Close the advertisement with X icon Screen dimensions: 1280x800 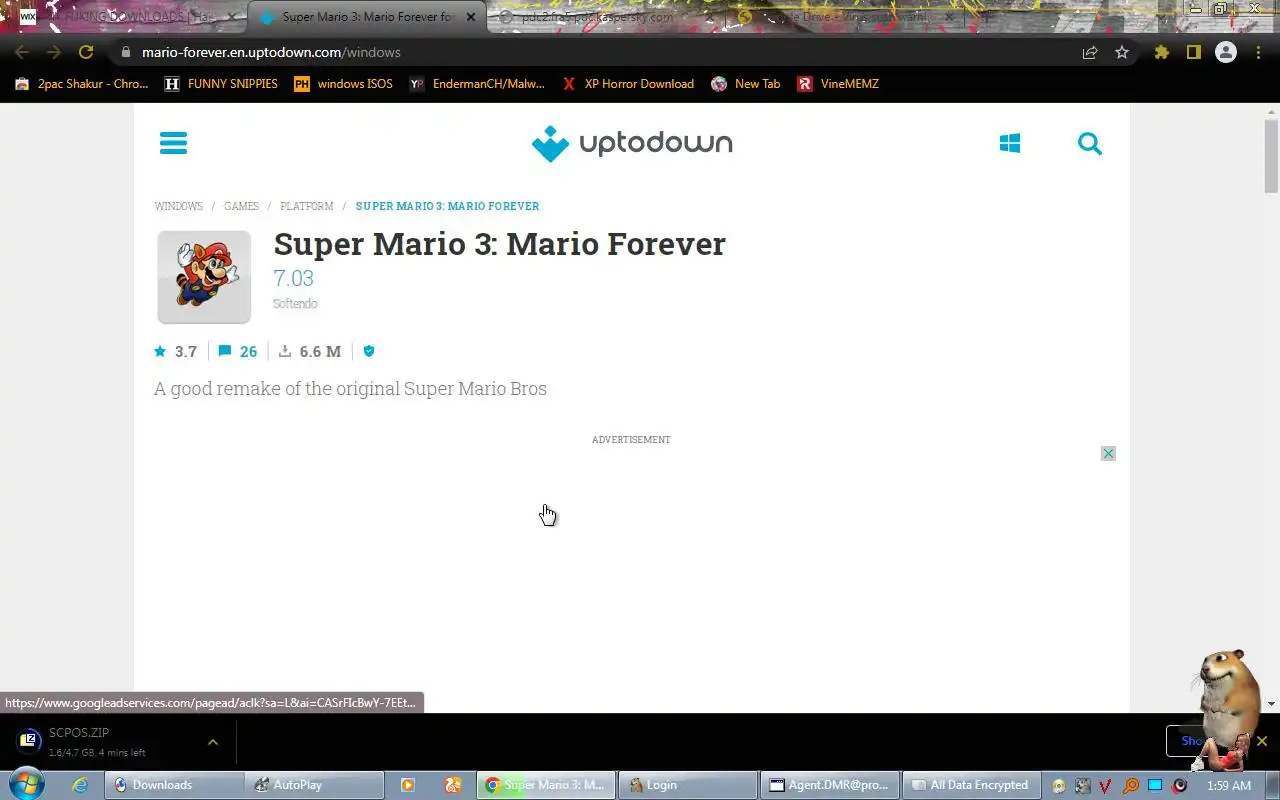click(1108, 454)
